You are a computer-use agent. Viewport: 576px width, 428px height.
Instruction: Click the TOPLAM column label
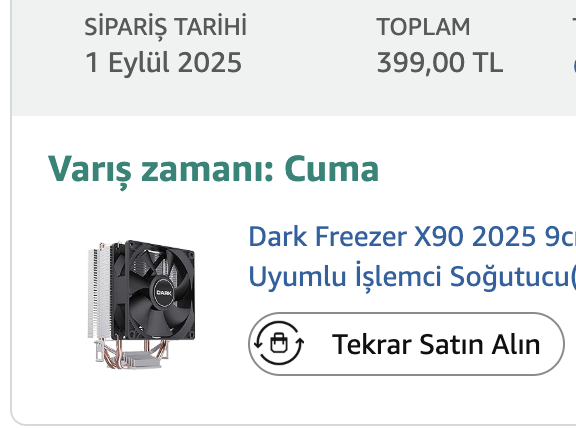click(423, 27)
